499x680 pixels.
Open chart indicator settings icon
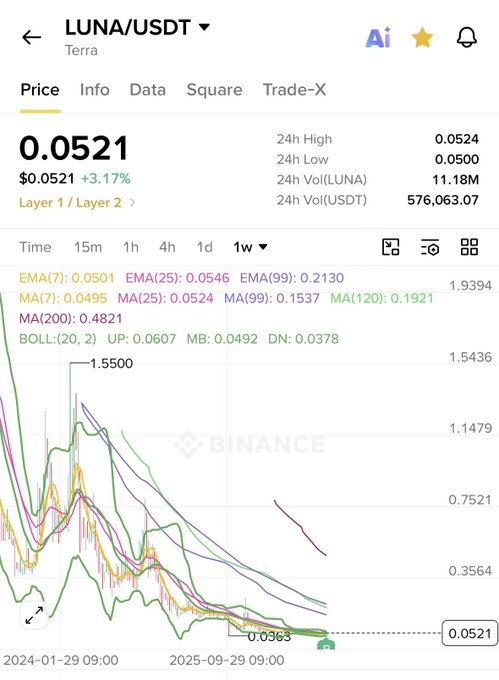430,247
